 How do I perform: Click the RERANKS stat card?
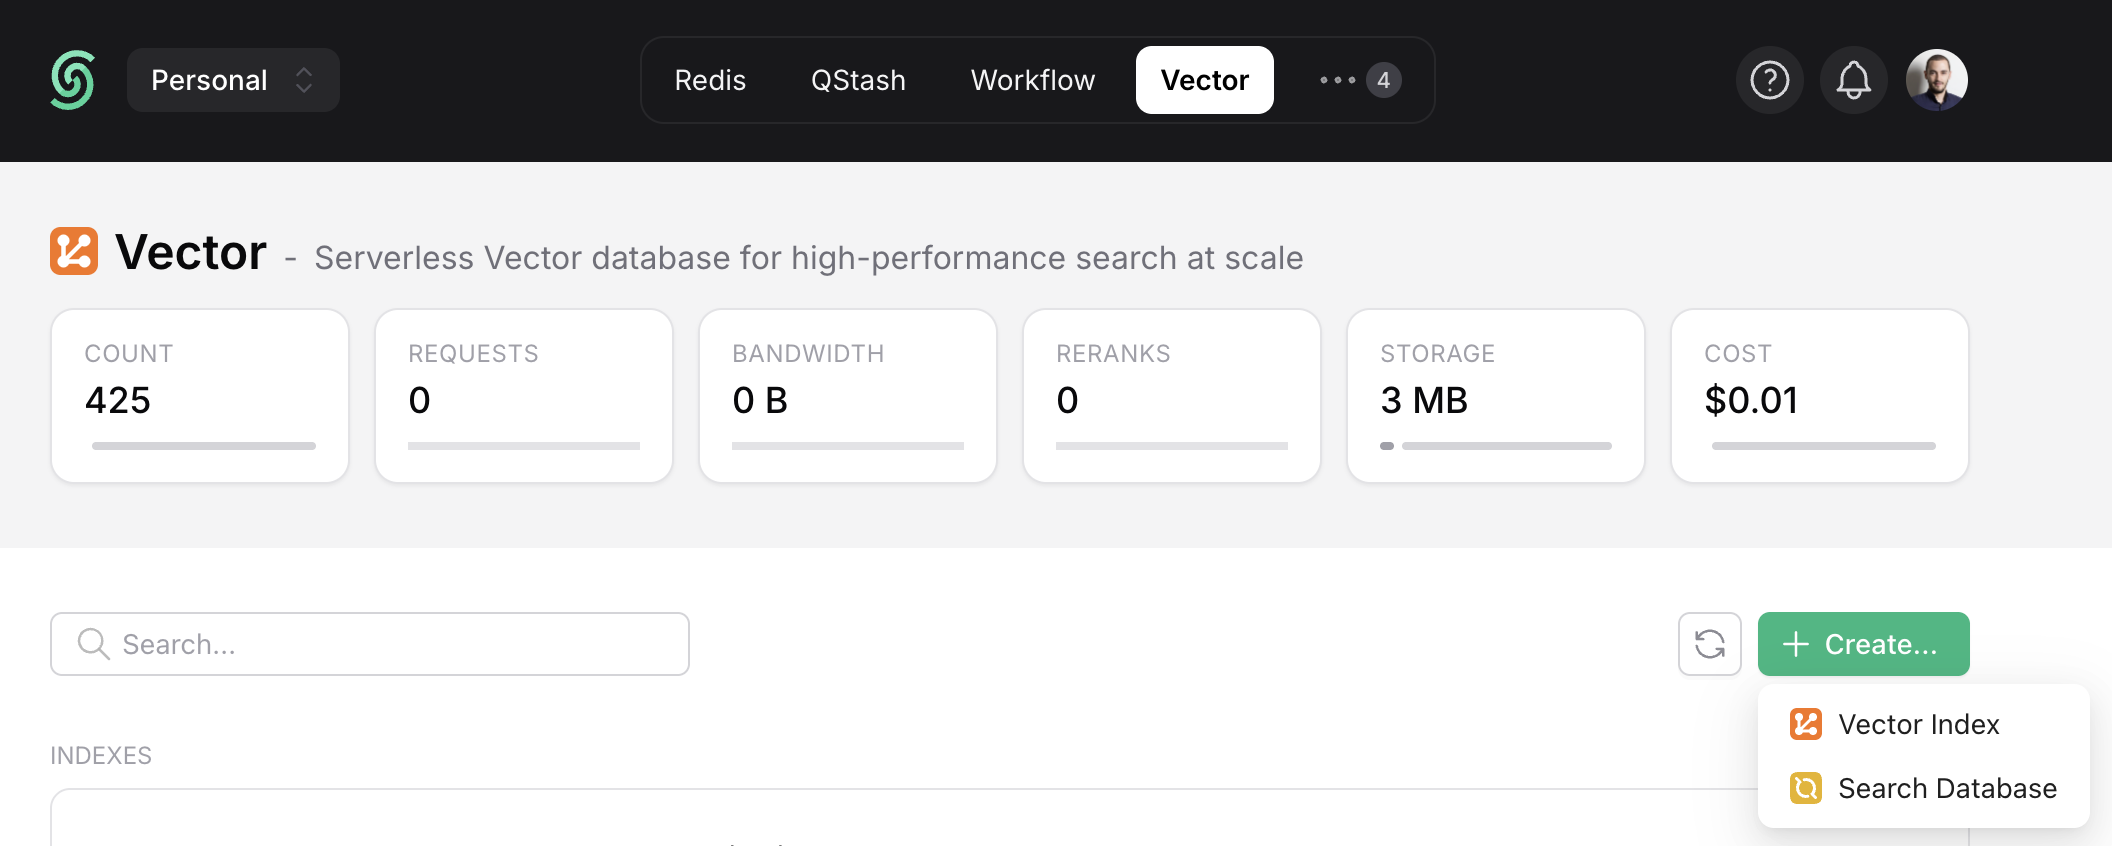click(x=1172, y=396)
